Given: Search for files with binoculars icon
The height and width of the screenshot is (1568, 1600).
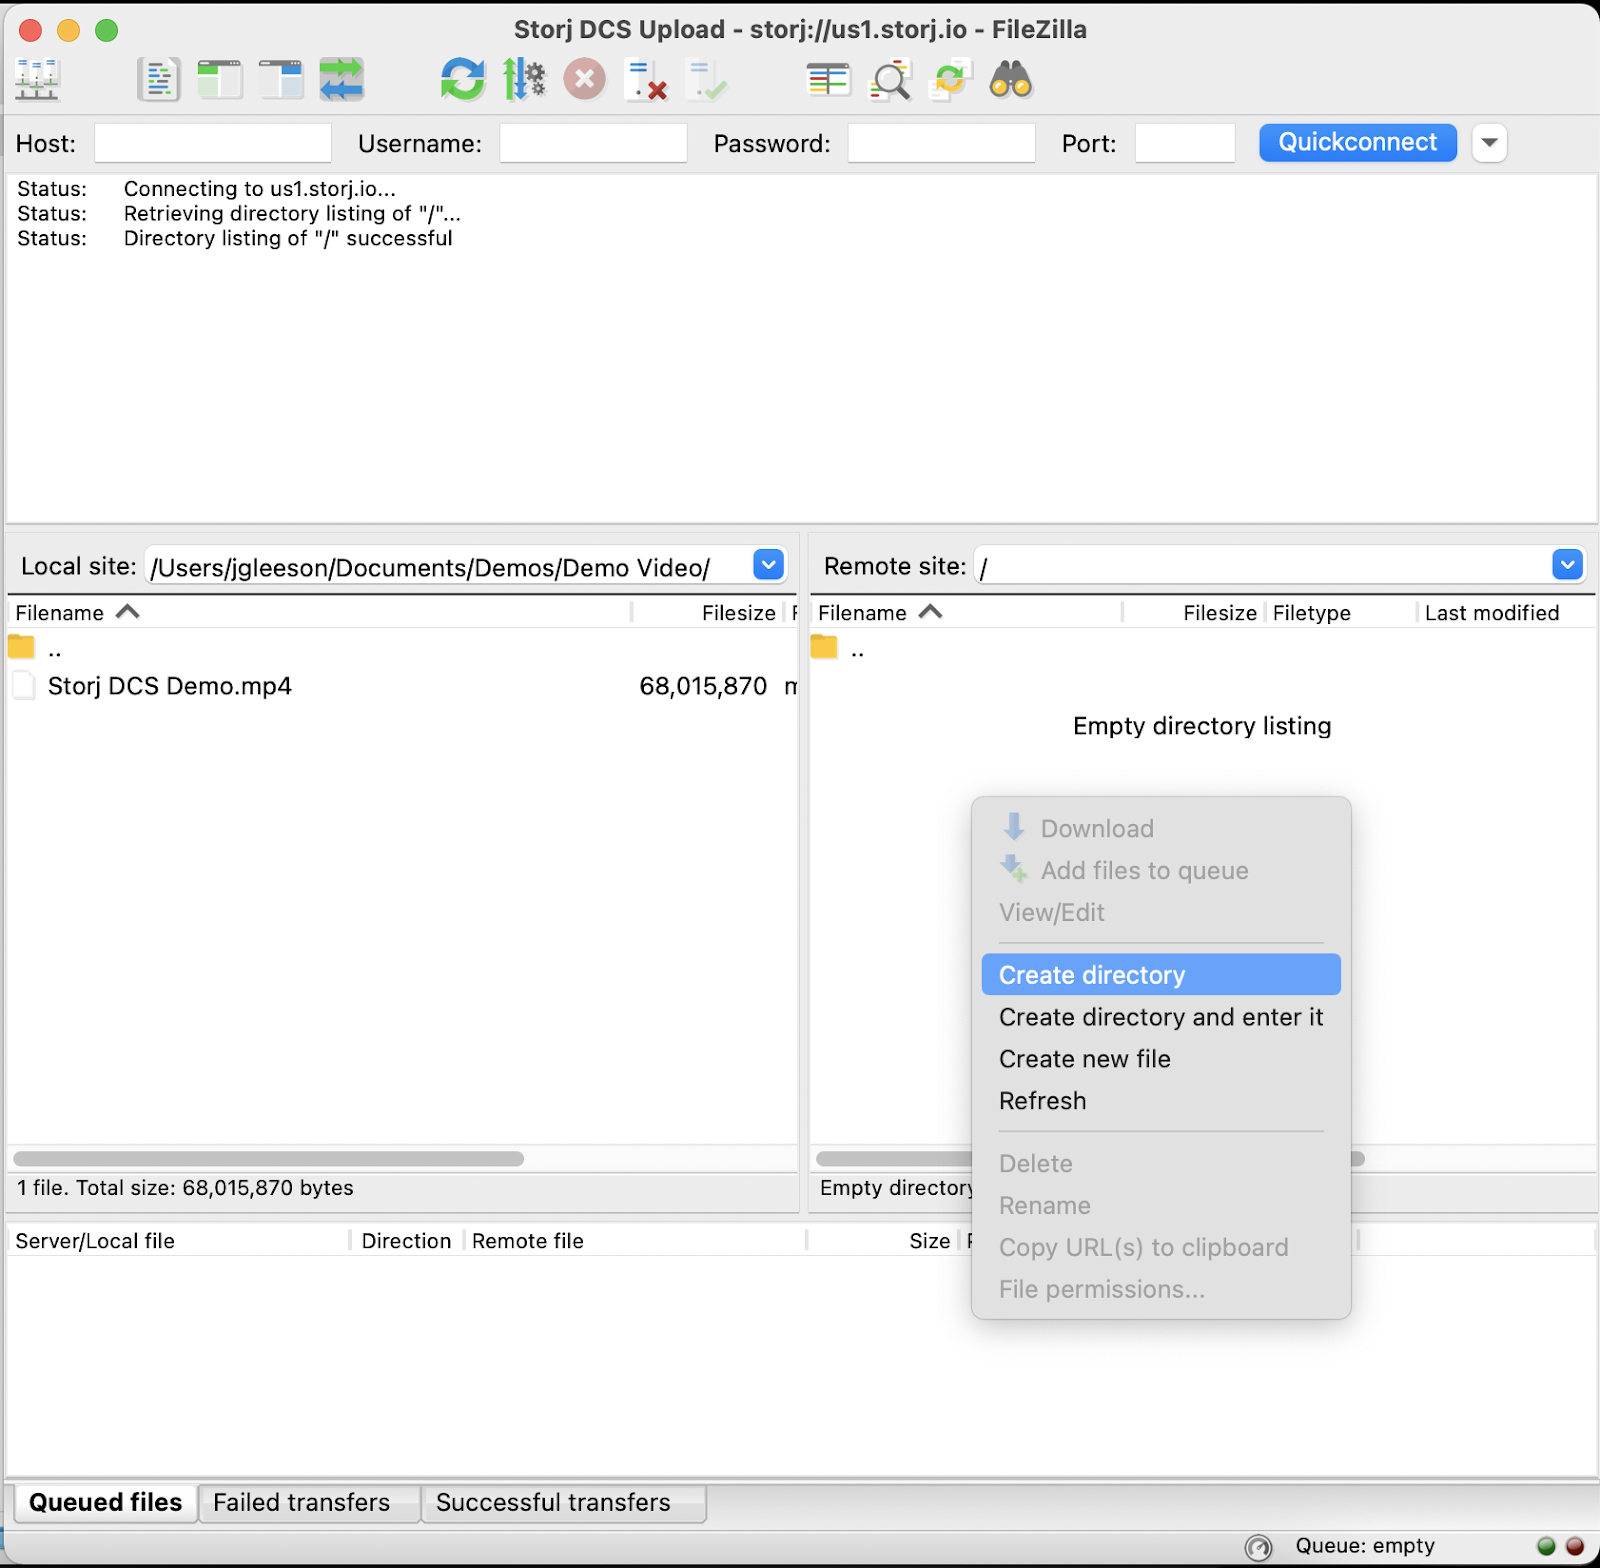Looking at the screenshot, I should click(1011, 80).
